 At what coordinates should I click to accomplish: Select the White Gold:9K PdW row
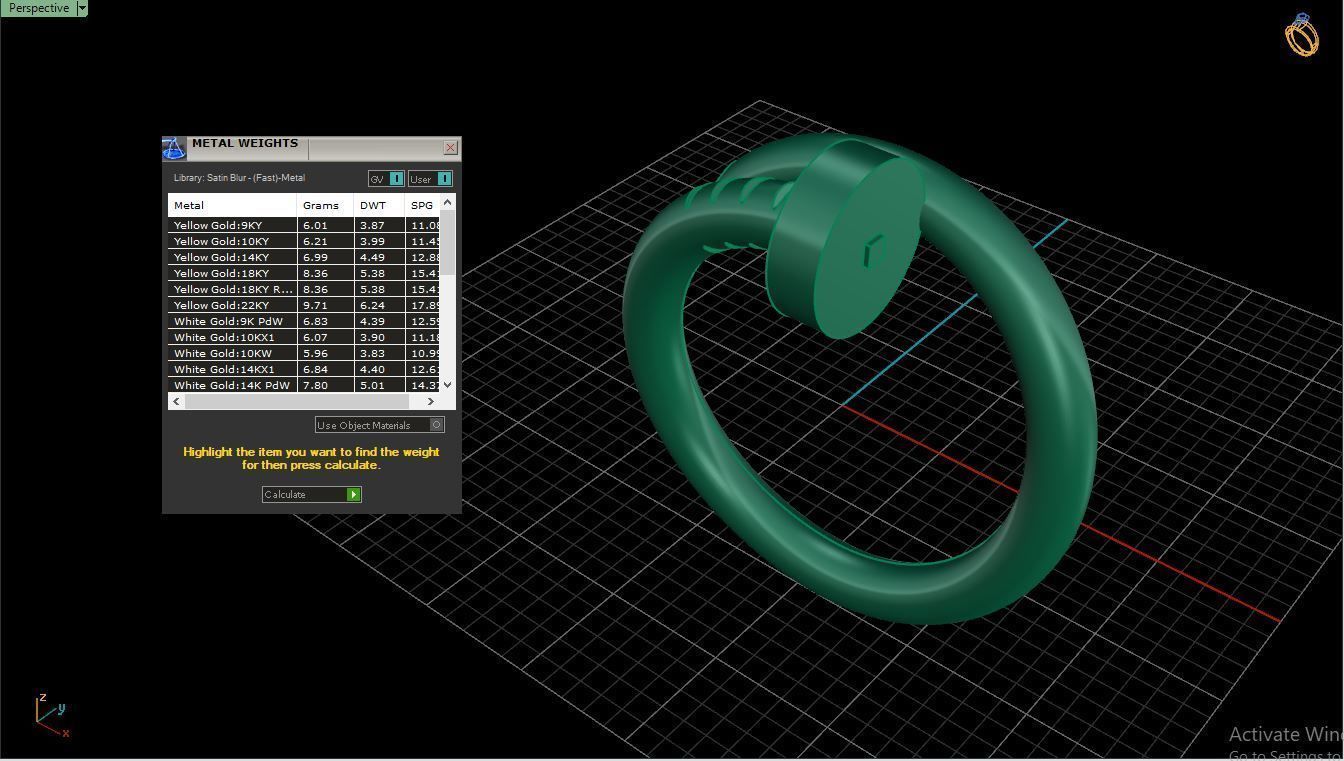click(304, 321)
